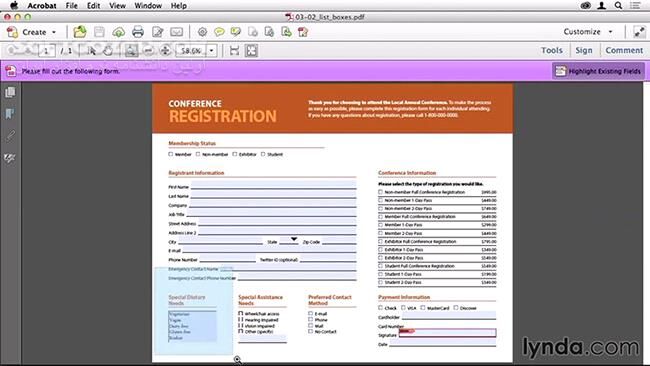The image size is (650, 366).
Task: Click the Spotlight search icon
Action: [618, 5]
